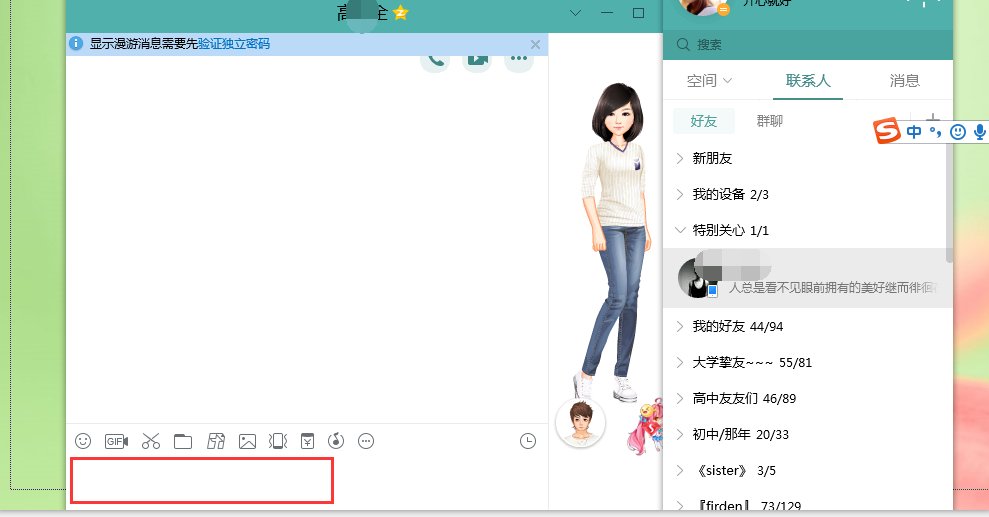Viewport: 989px width, 517px height.
Task: Click the add plus button in contacts panel
Action: pos(932,119)
